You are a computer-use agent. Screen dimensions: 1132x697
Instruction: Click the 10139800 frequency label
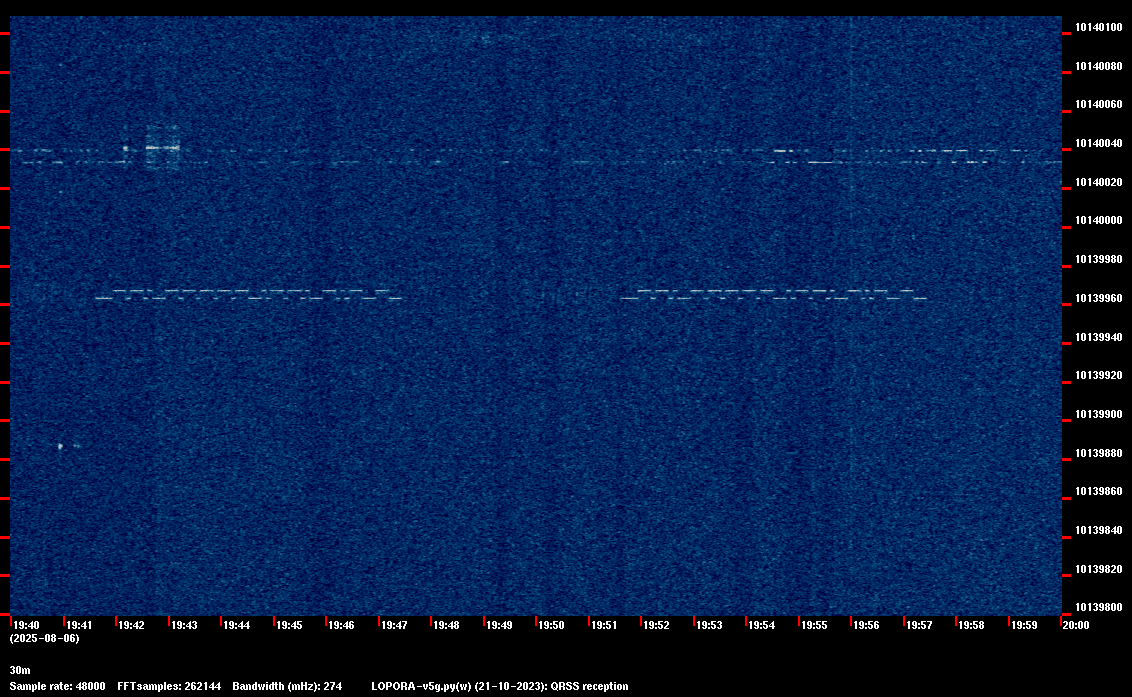pyautogui.click(x=1098, y=607)
